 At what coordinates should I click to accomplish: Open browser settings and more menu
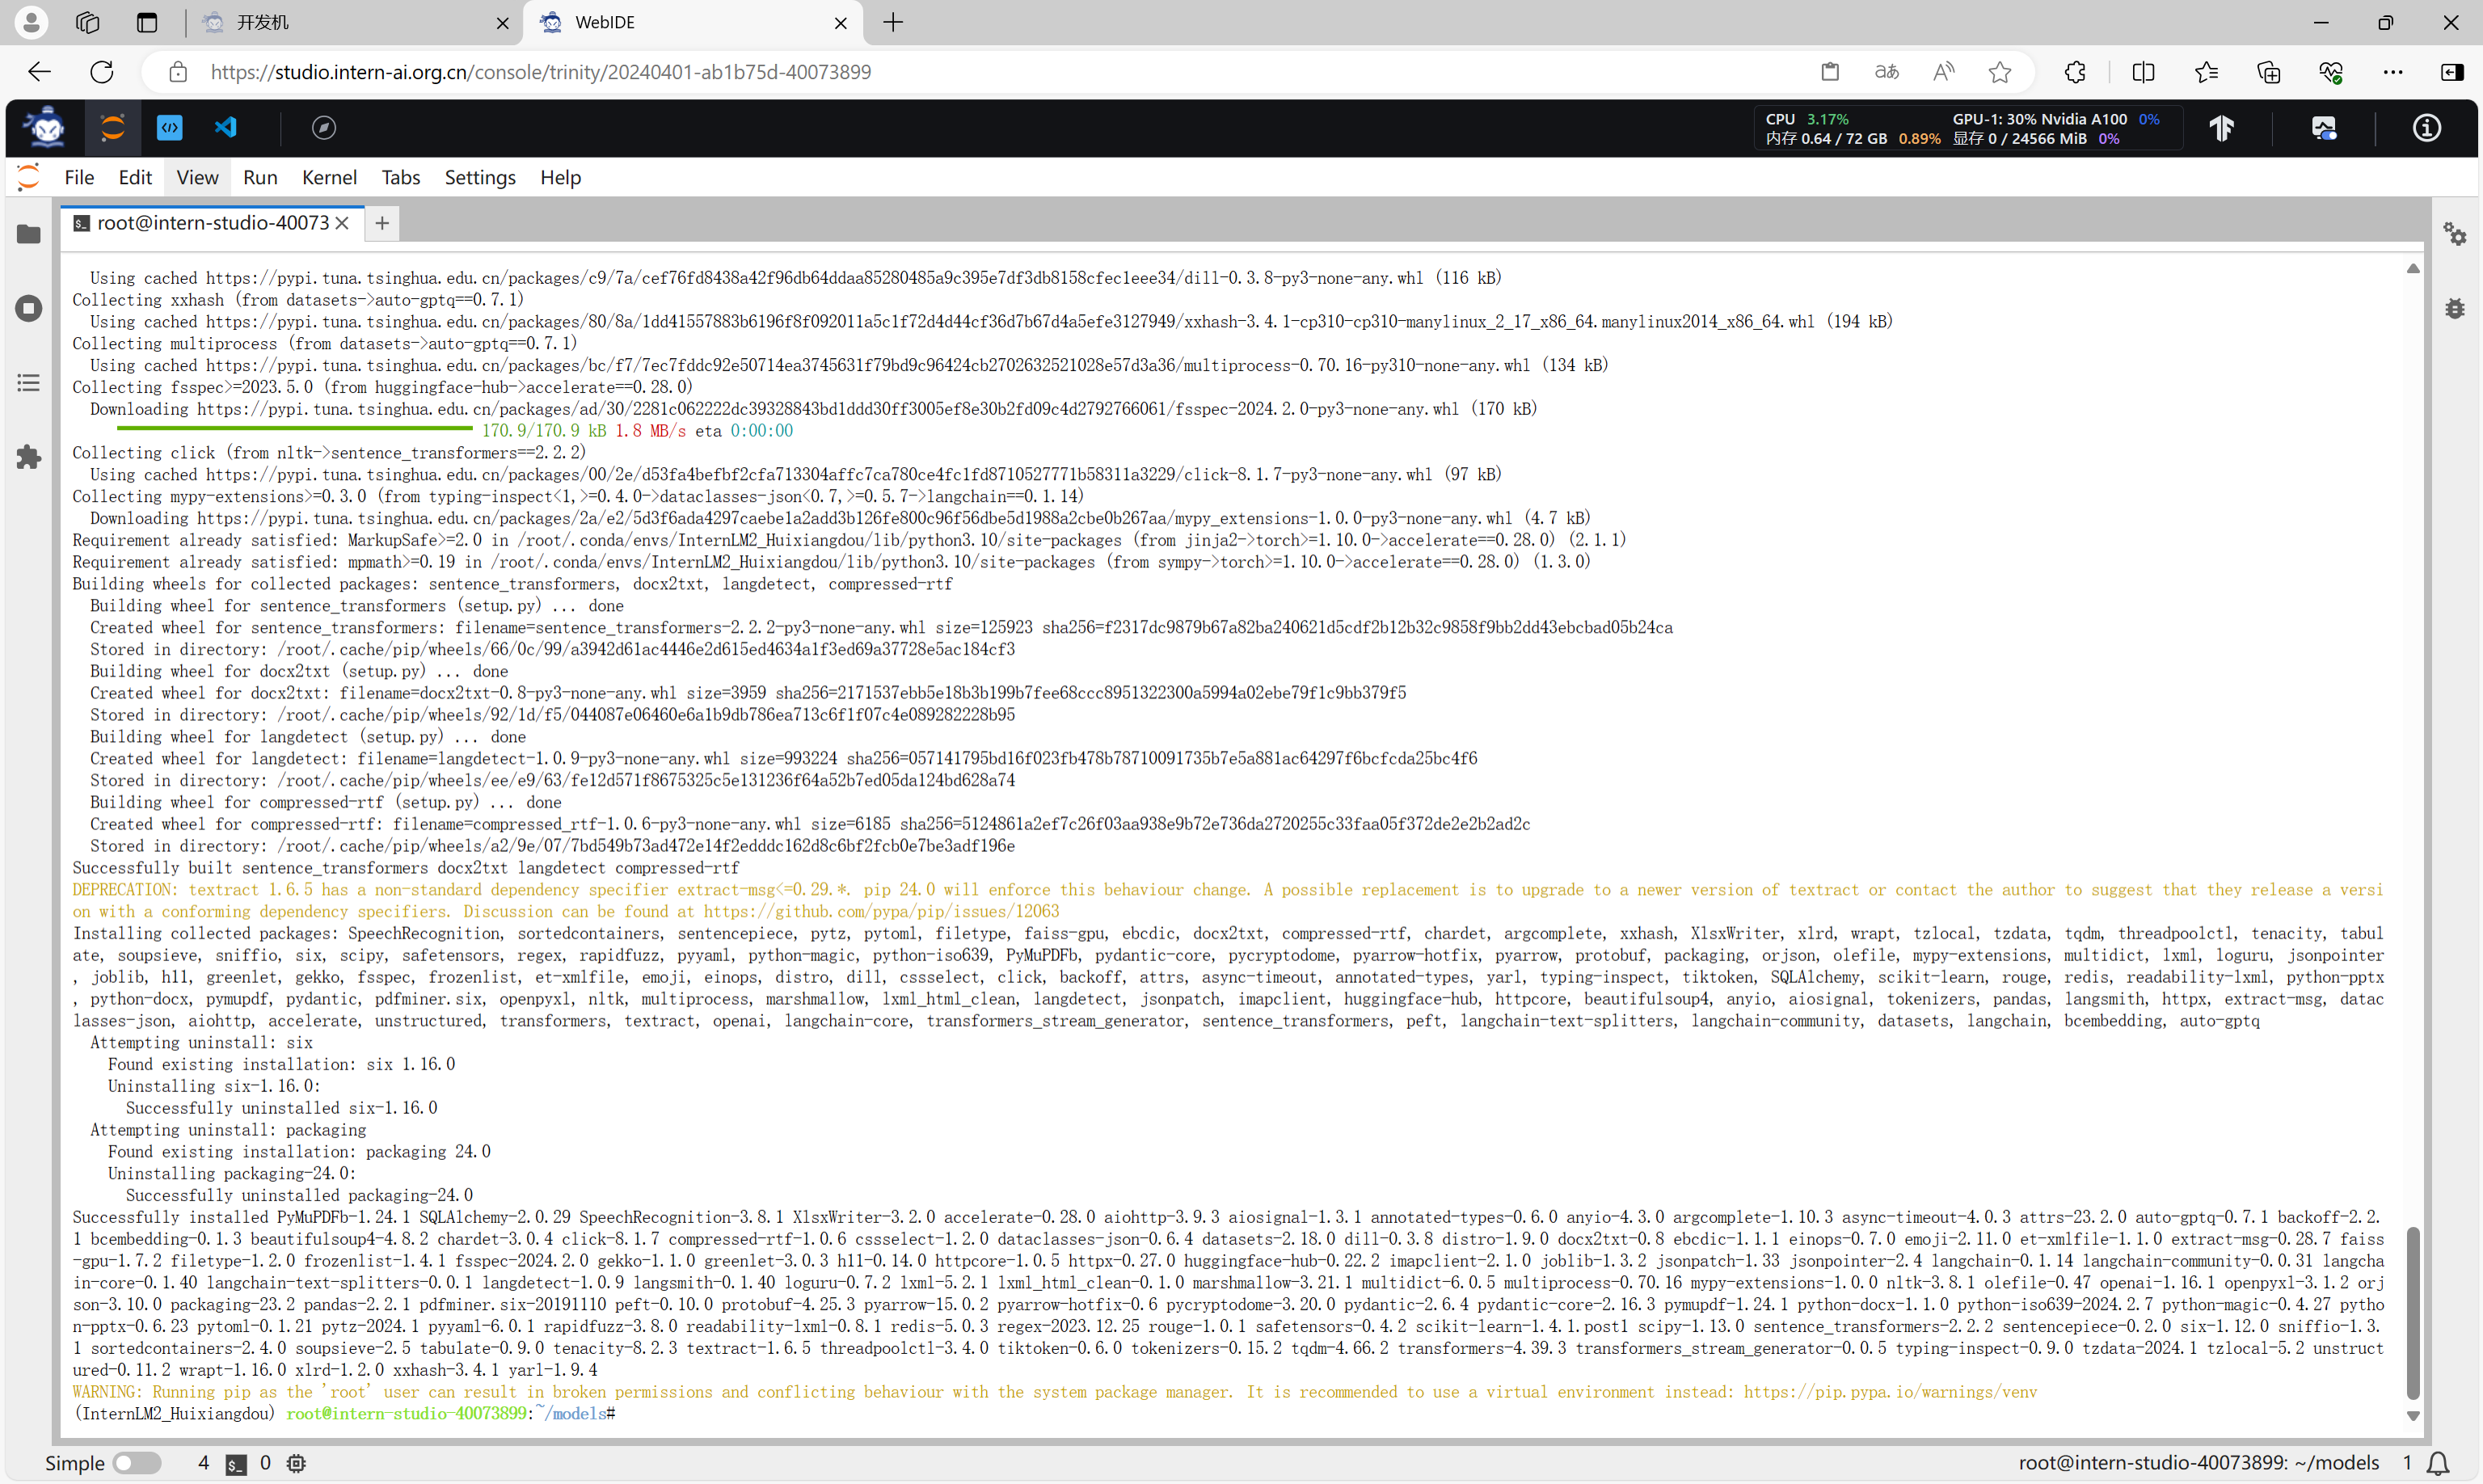(x=2393, y=72)
